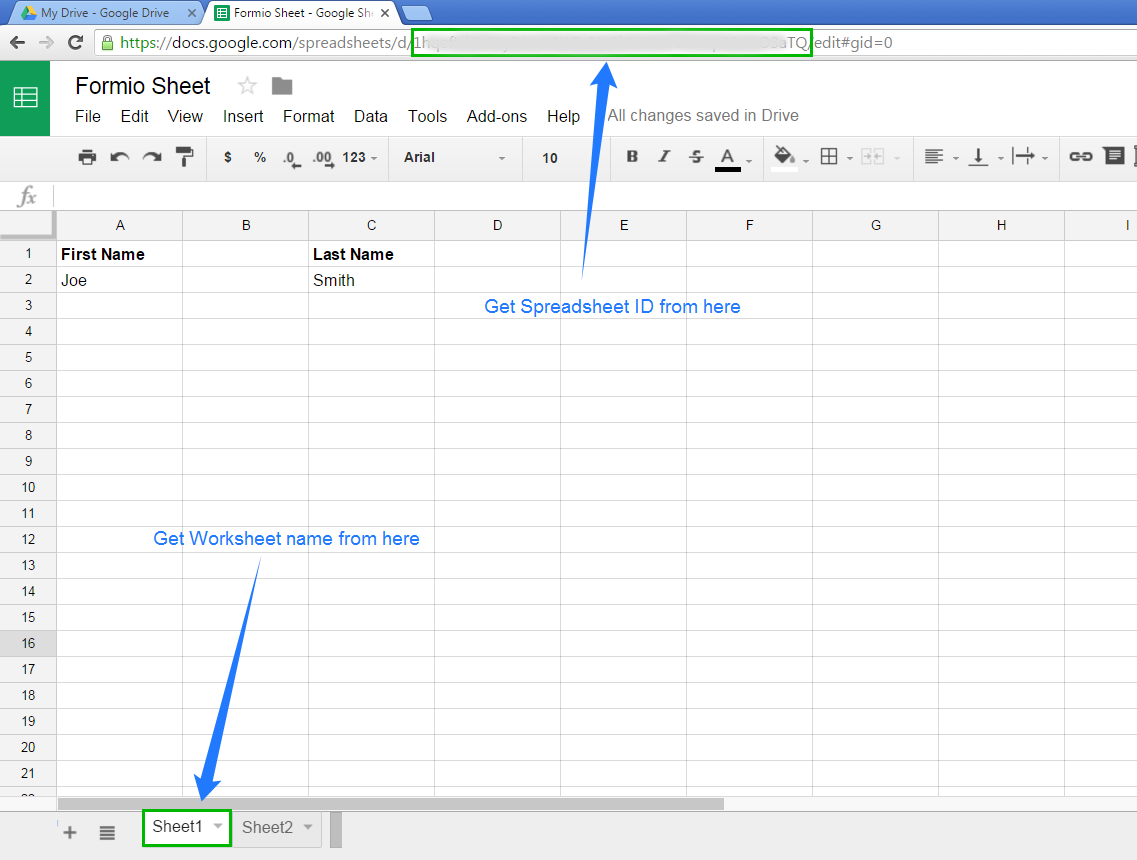Image resolution: width=1137 pixels, height=860 pixels.
Task: Insert a link using the chain icon
Action: (x=1080, y=157)
